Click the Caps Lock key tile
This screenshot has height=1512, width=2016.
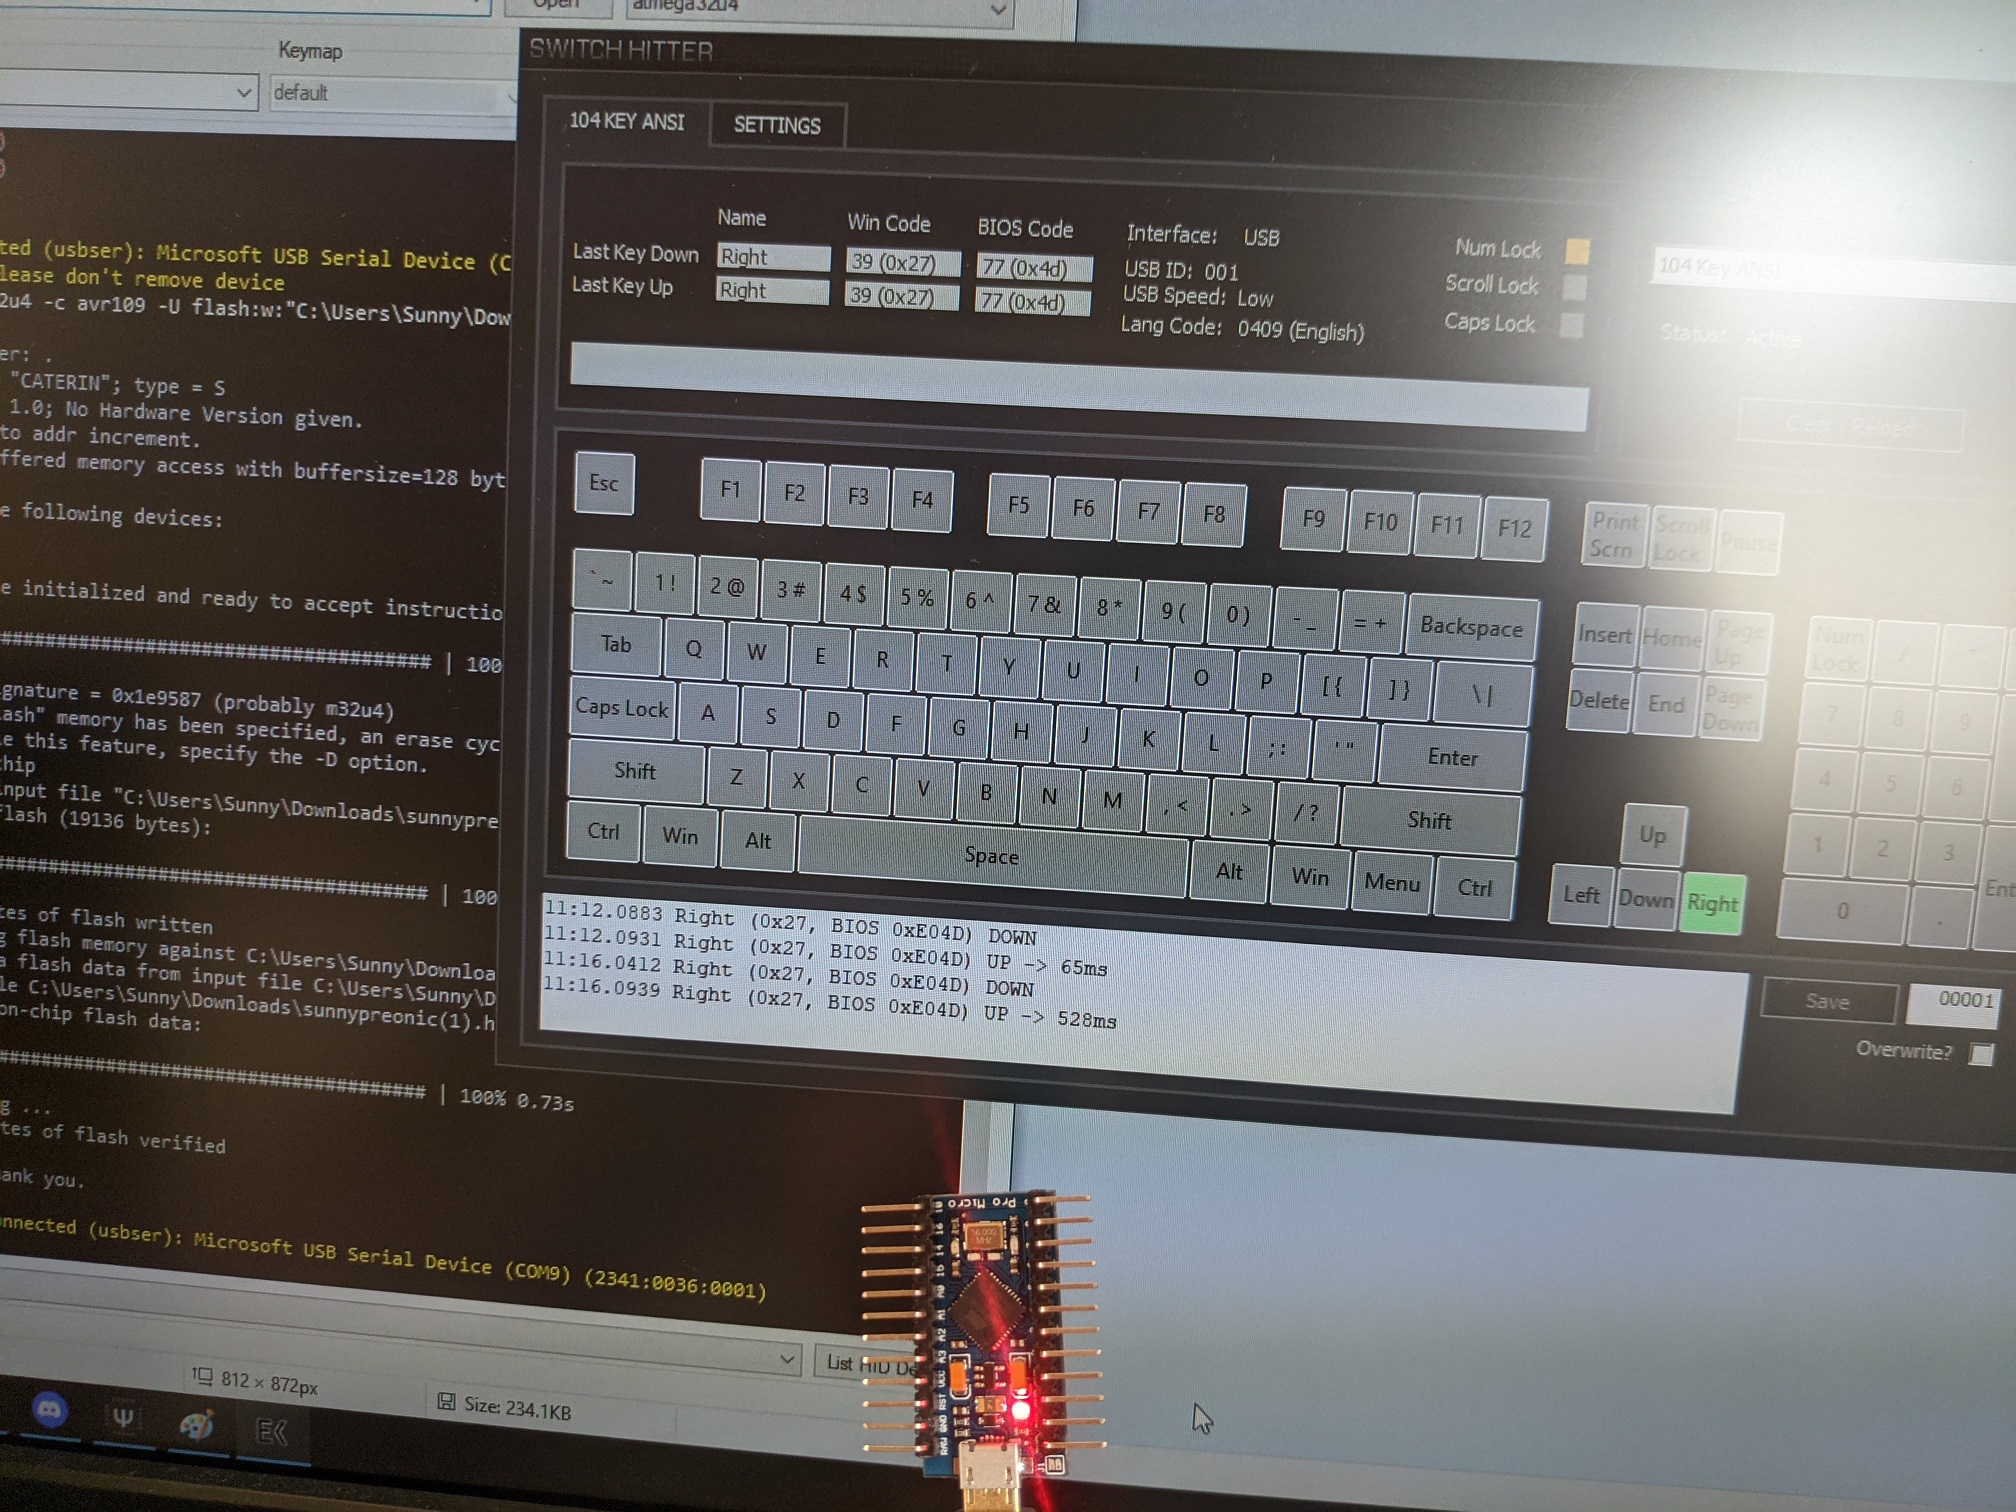621,708
